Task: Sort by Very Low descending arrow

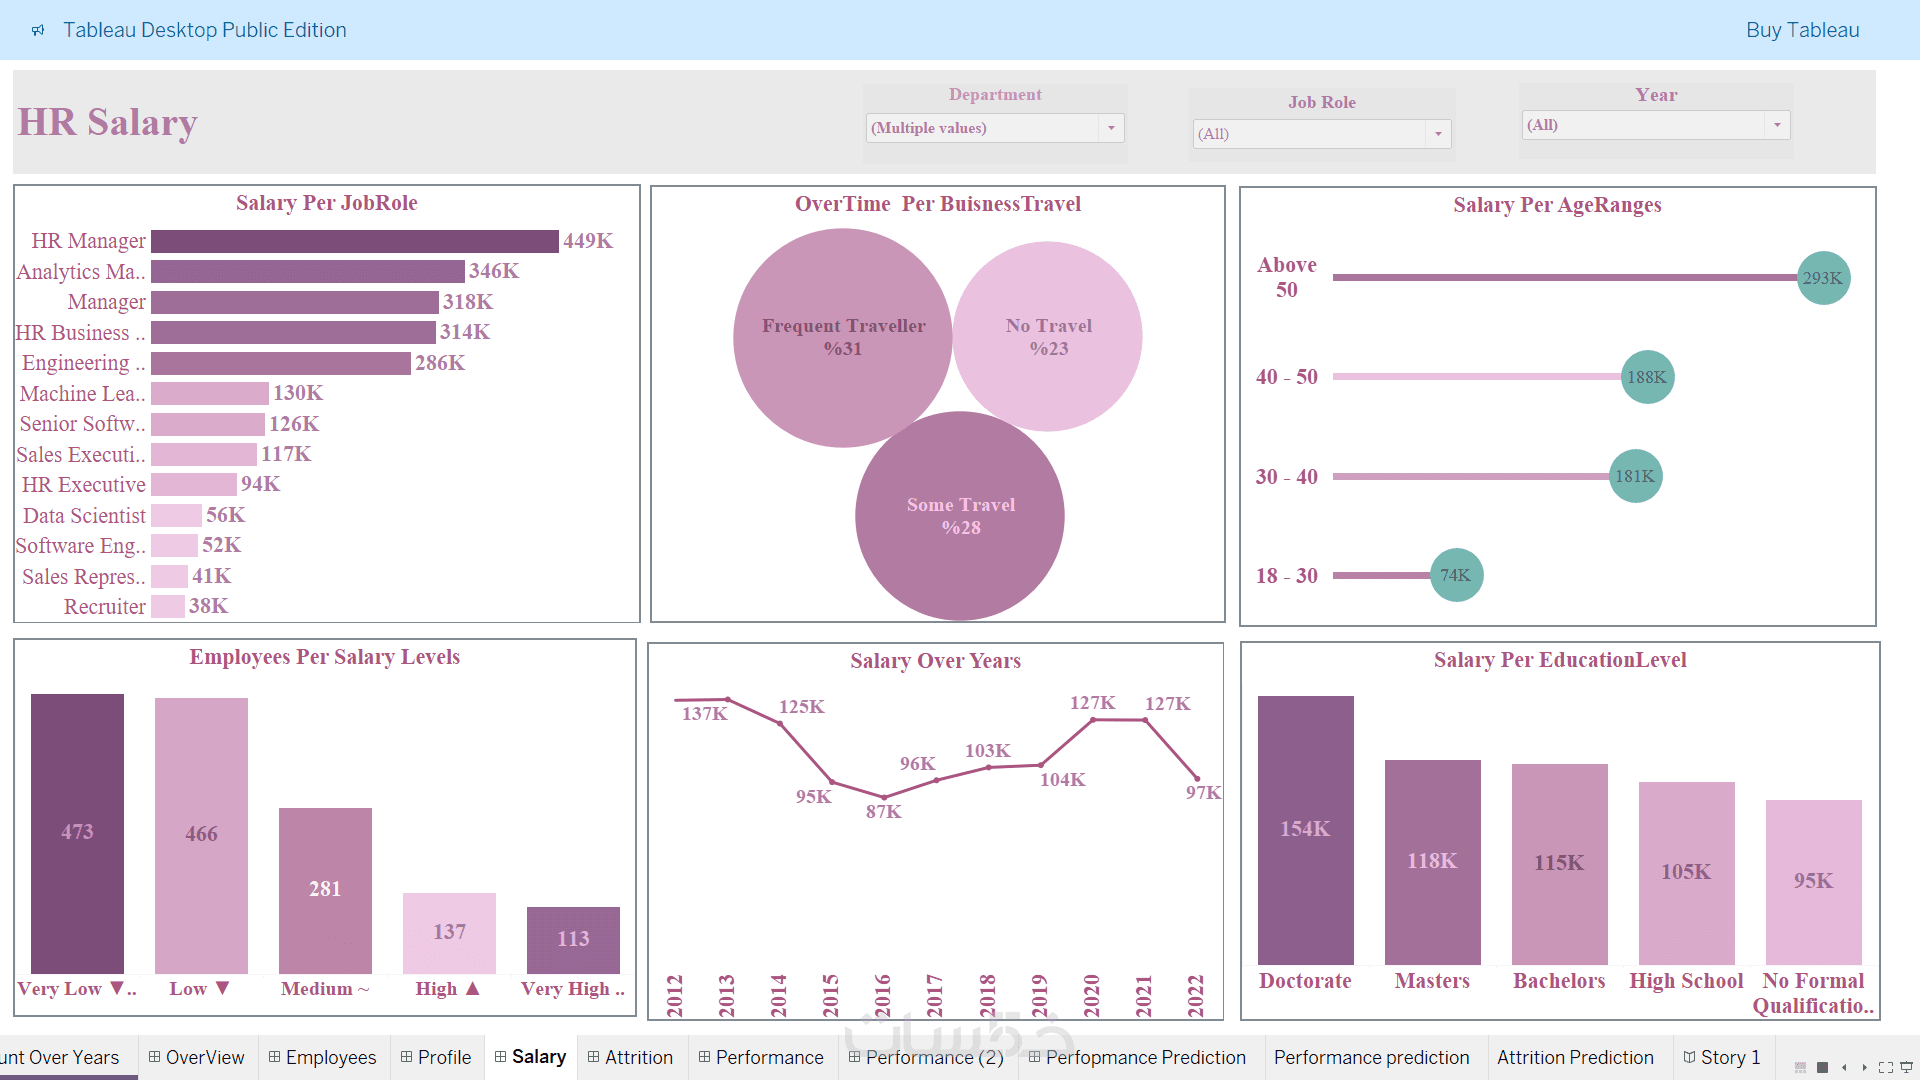Action: (x=117, y=988)
